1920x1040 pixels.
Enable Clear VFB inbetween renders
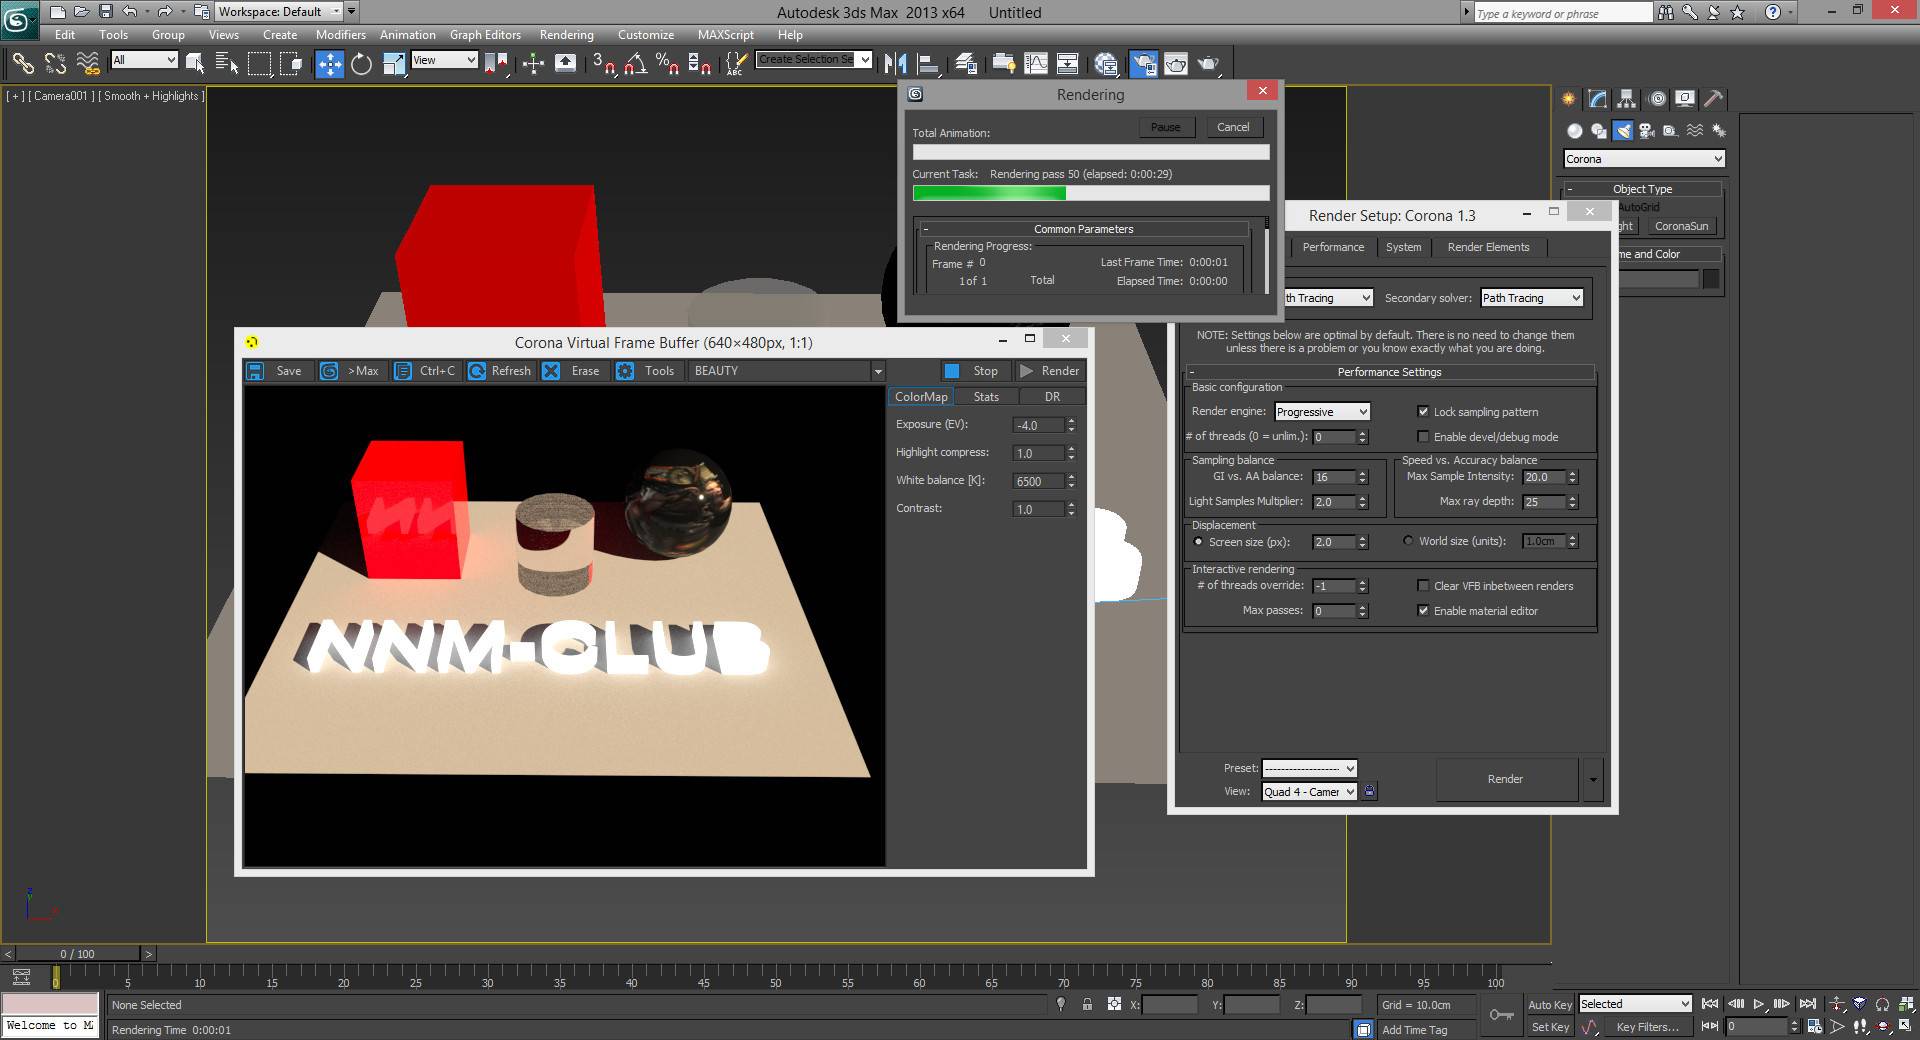[x=1423, y=586]
